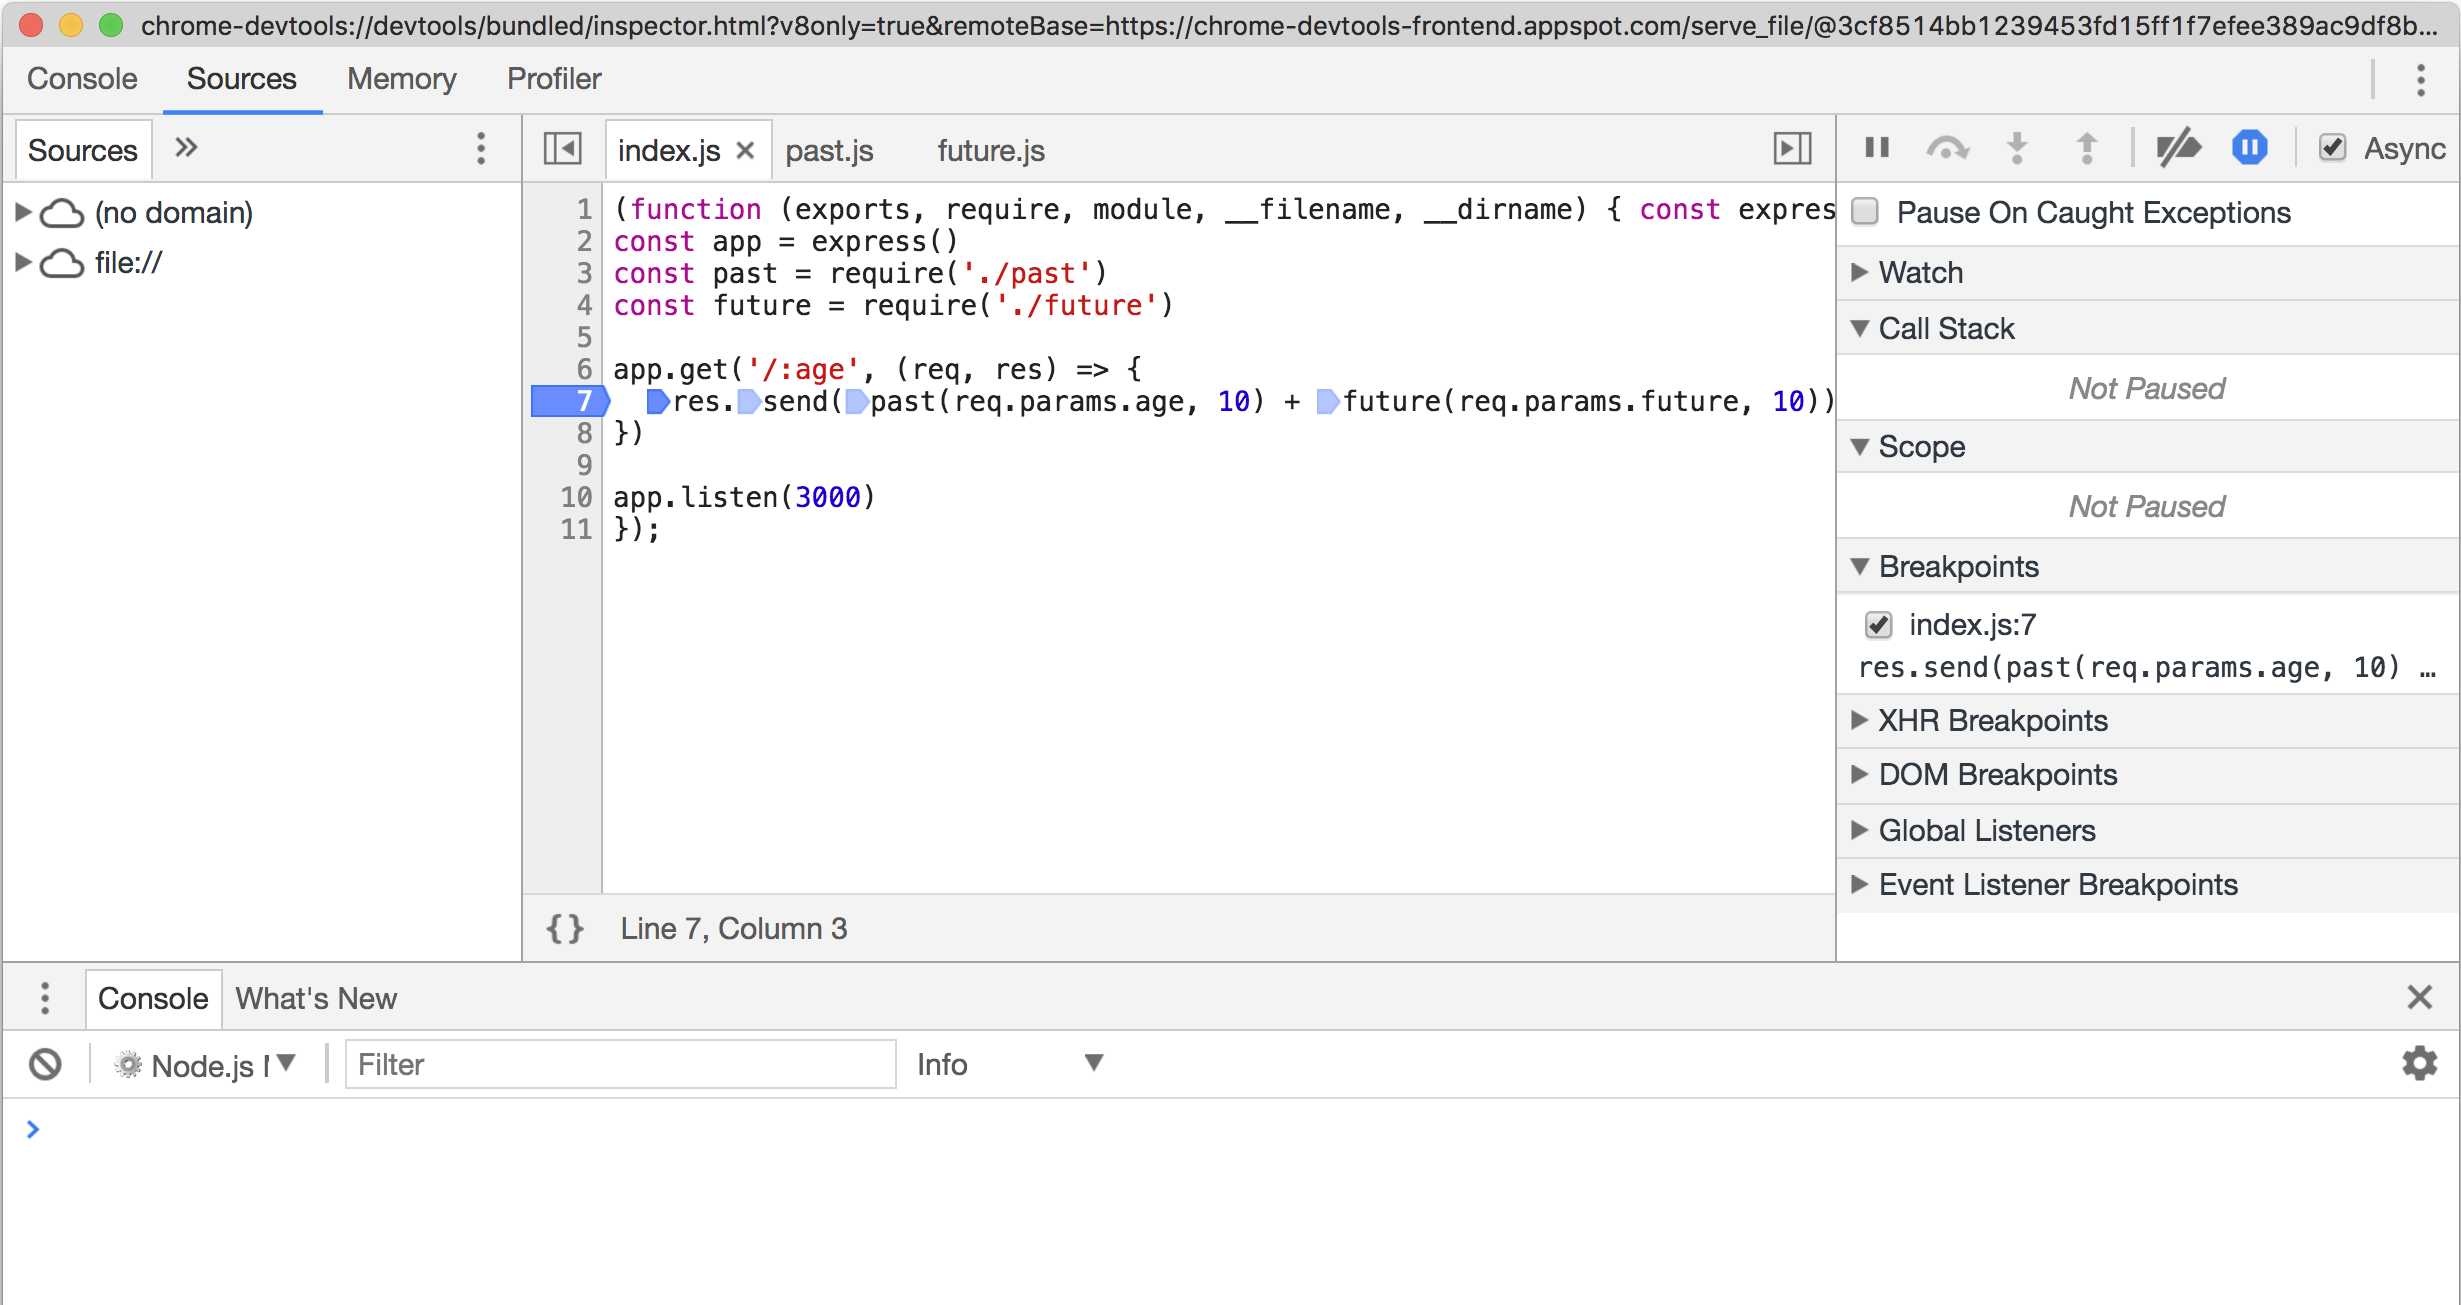Viewport: 2461px width, 1305px height.
Task: Switch to the Profiler panel tab
Action: [x=554, y=79]
